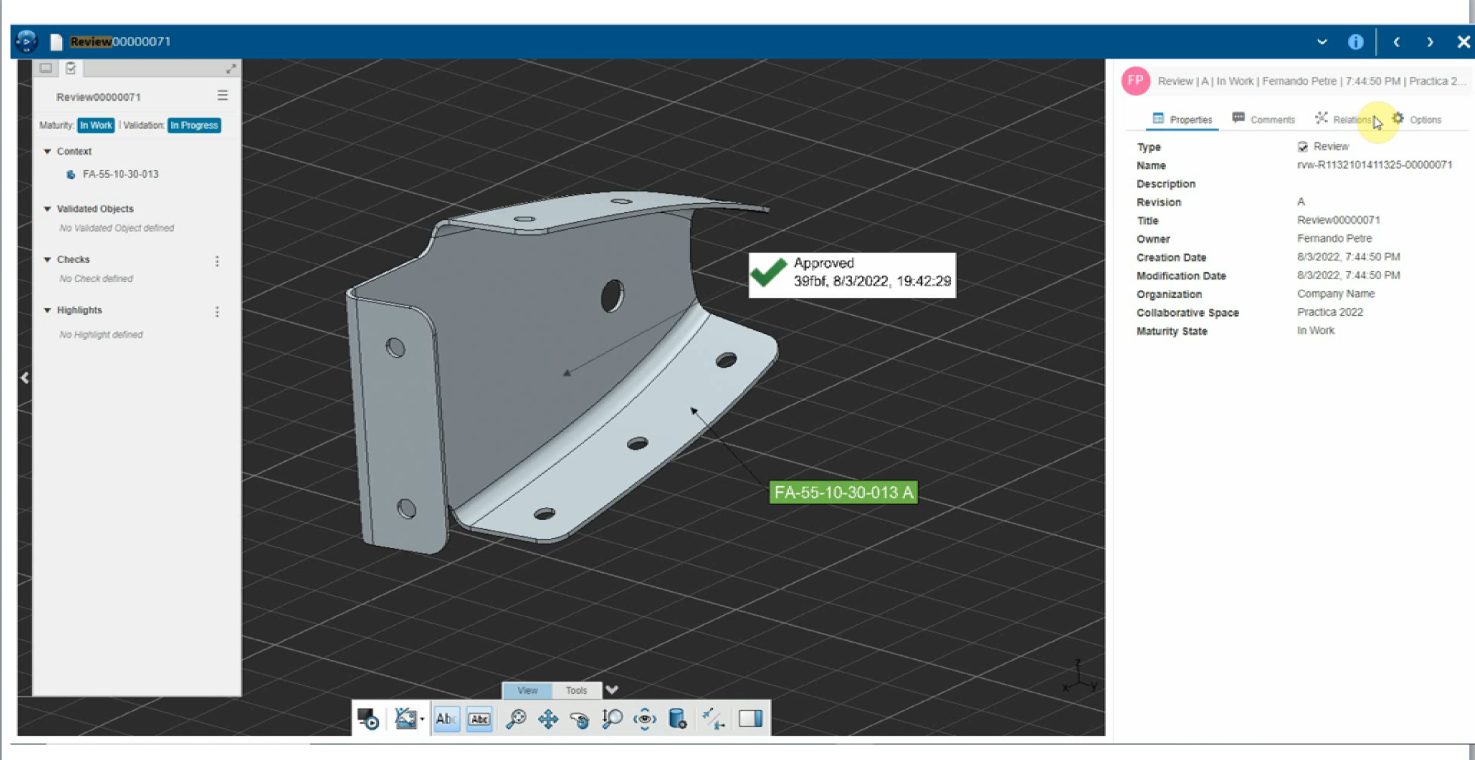This screenshot has height=760, width=1475.
Task: Click the In Progress validation badge
Action: (194, 126)
